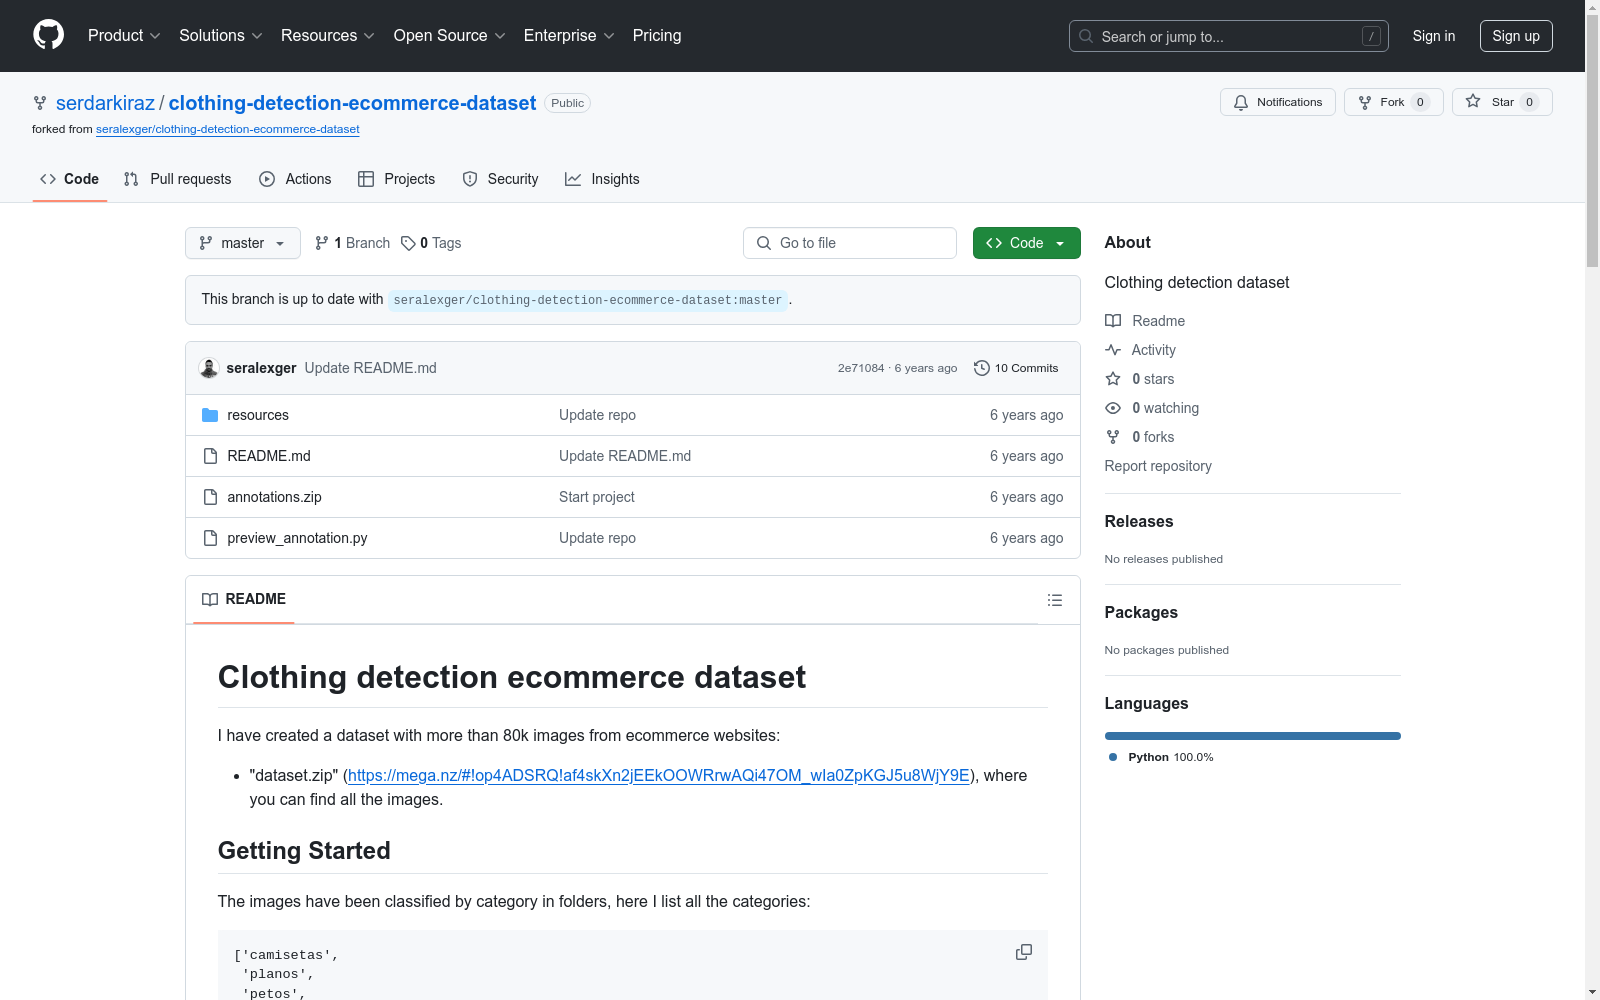Image resolution: width=1600 pixels, height=1000 pixels.
Task: Click the seralexger author name
Action: (x=261, y=368)
